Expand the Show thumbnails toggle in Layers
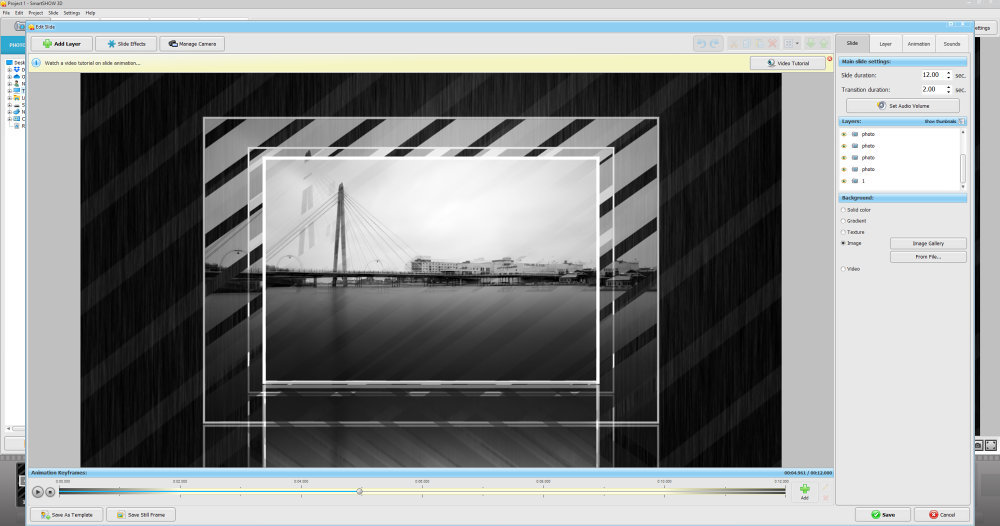 pyautogui.click(x=962, y=121)
